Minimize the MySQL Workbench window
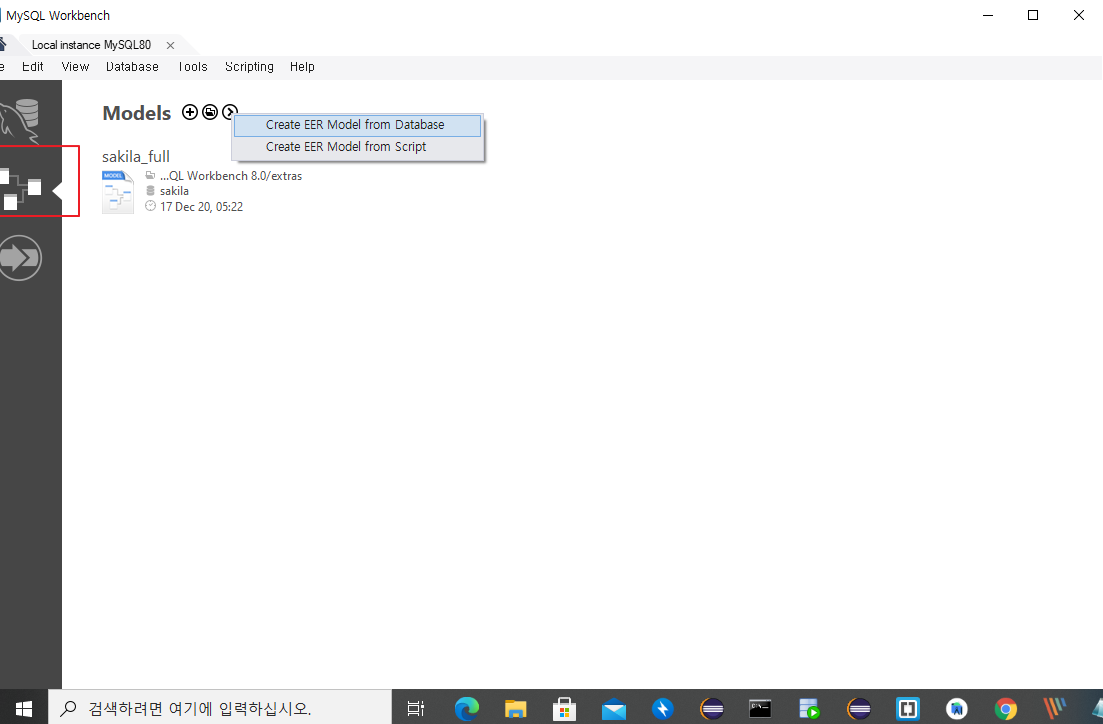 (x=988, y=15)
